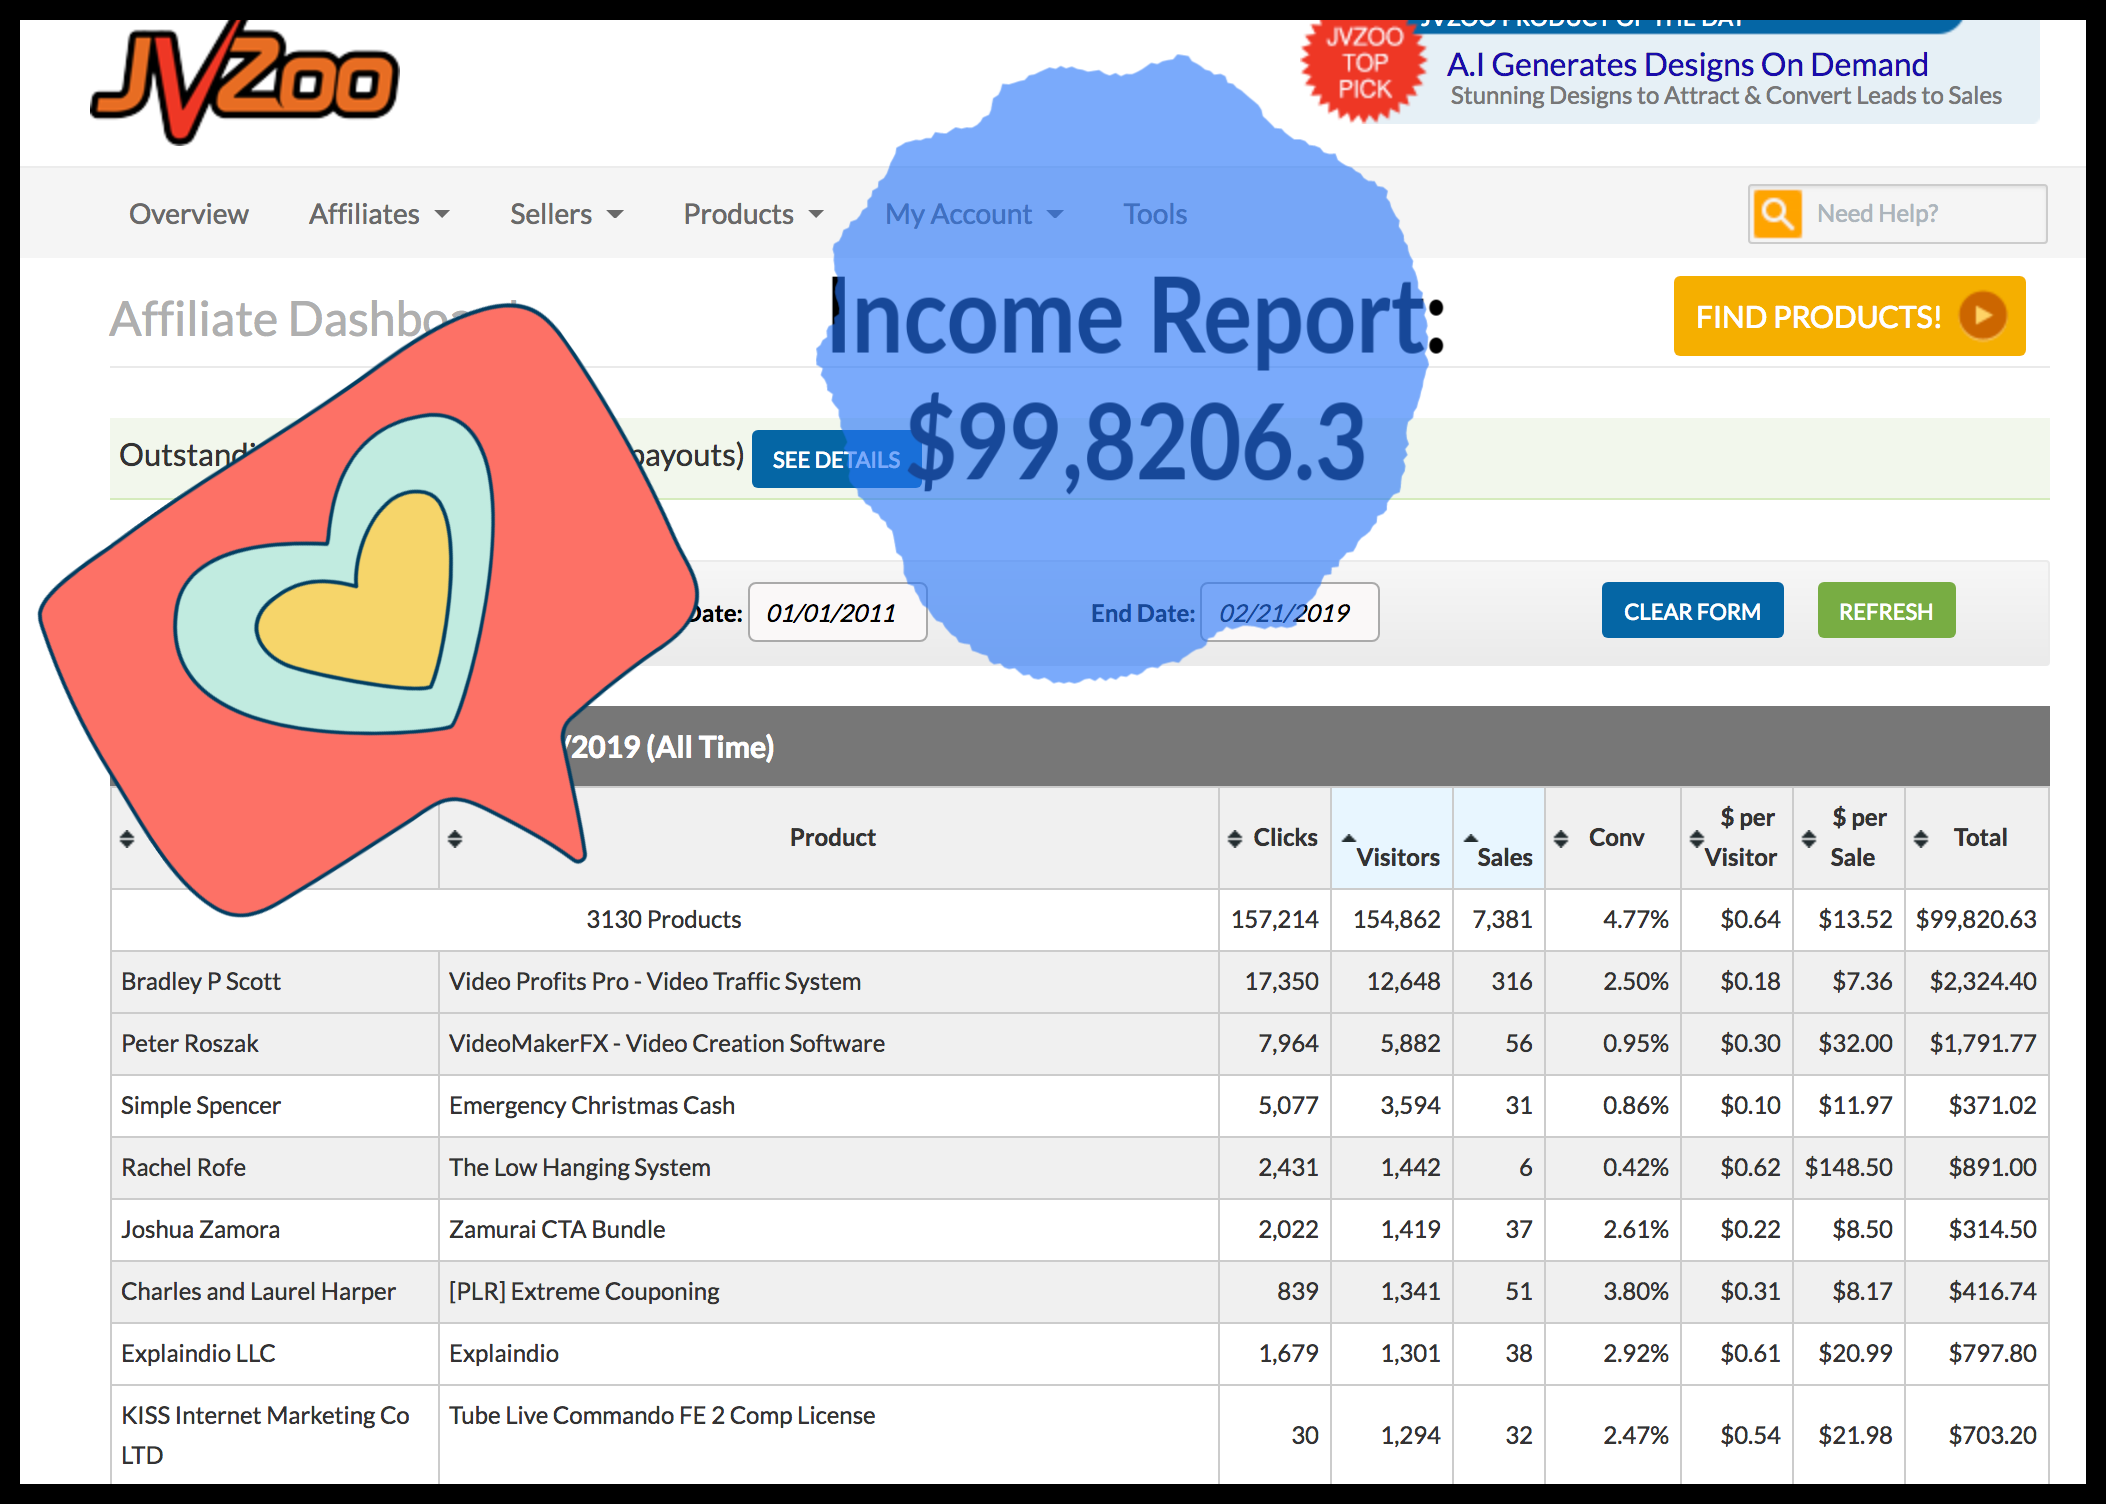
Task: Click the orange search magnifier icon
Action: [1777, 213]
